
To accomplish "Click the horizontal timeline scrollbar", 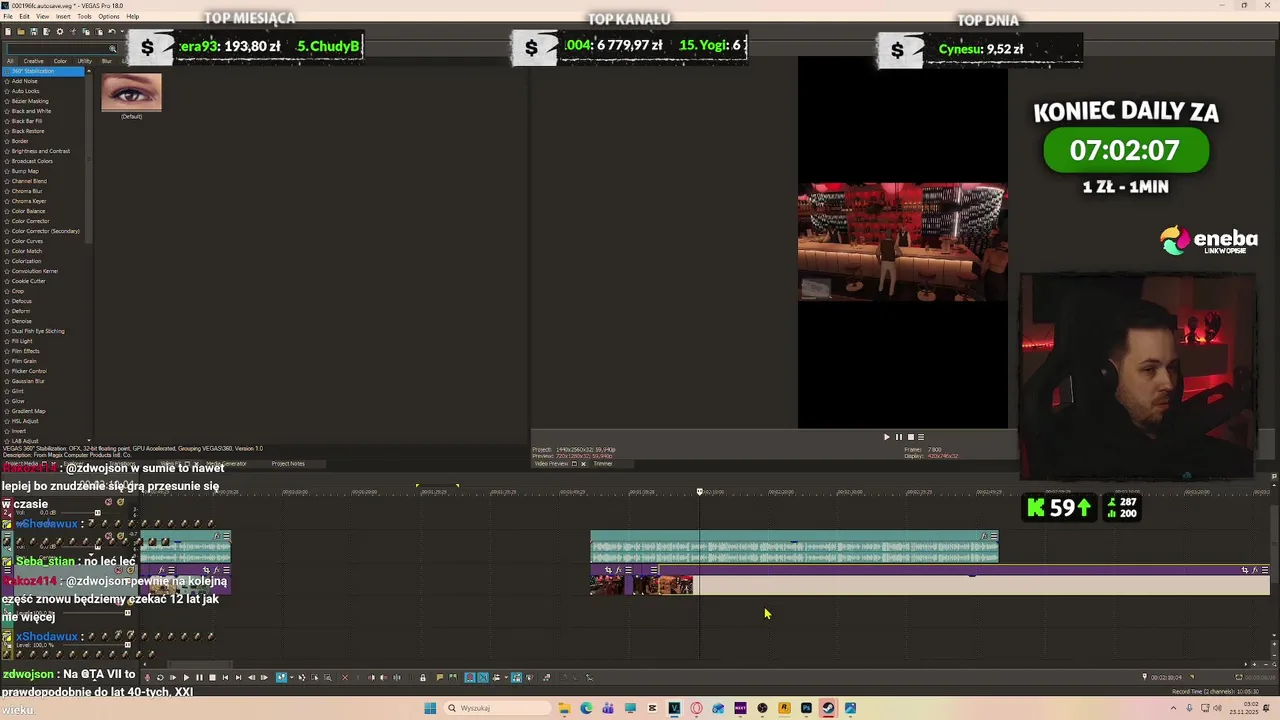I will coord(200,665).
